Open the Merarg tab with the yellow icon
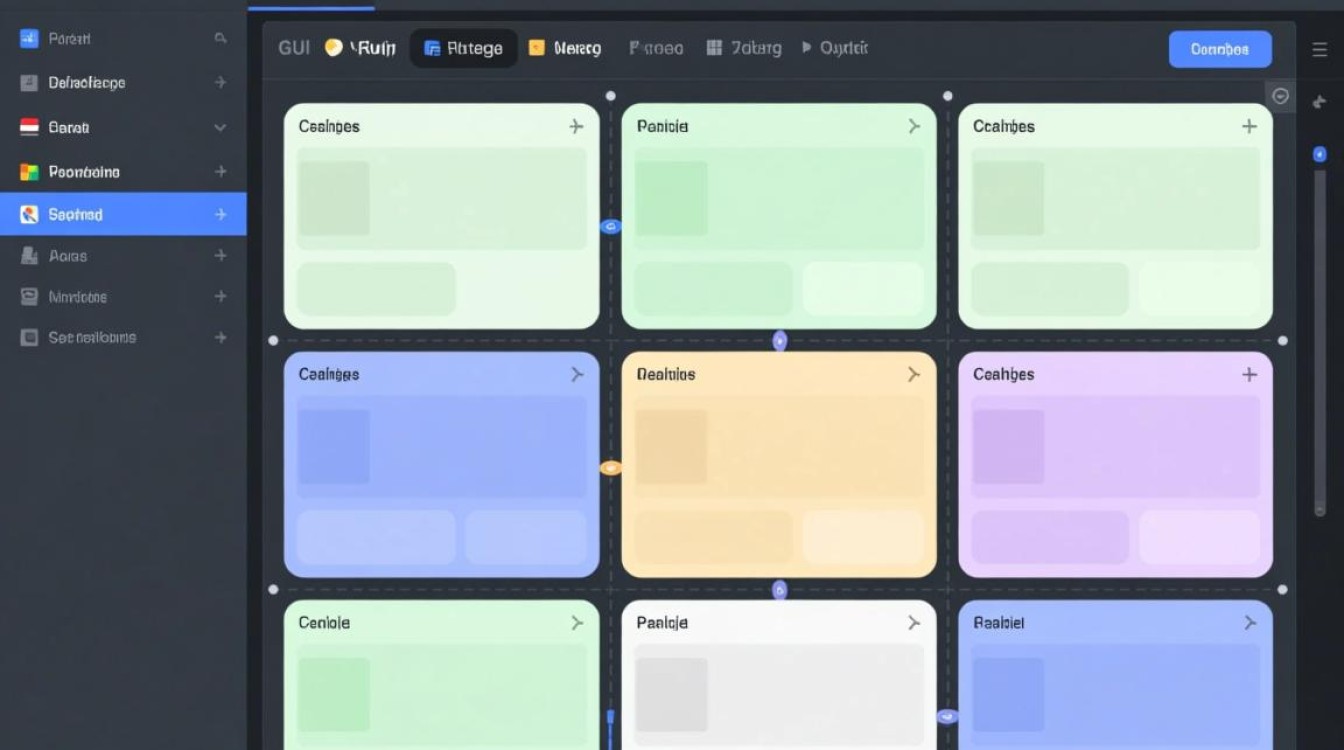This screenshot has height=750, width=1344. click(565, 48)
